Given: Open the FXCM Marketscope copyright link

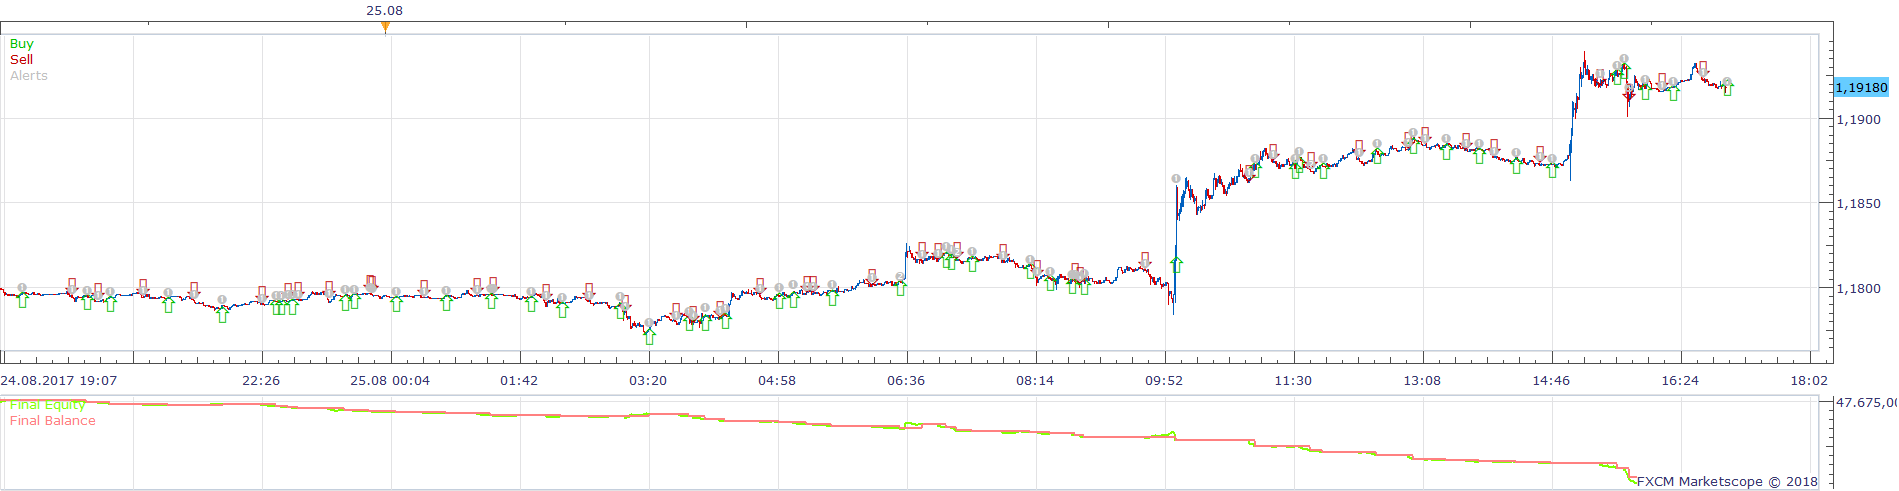Looking at the screenshot, I should click(1727, 482).
